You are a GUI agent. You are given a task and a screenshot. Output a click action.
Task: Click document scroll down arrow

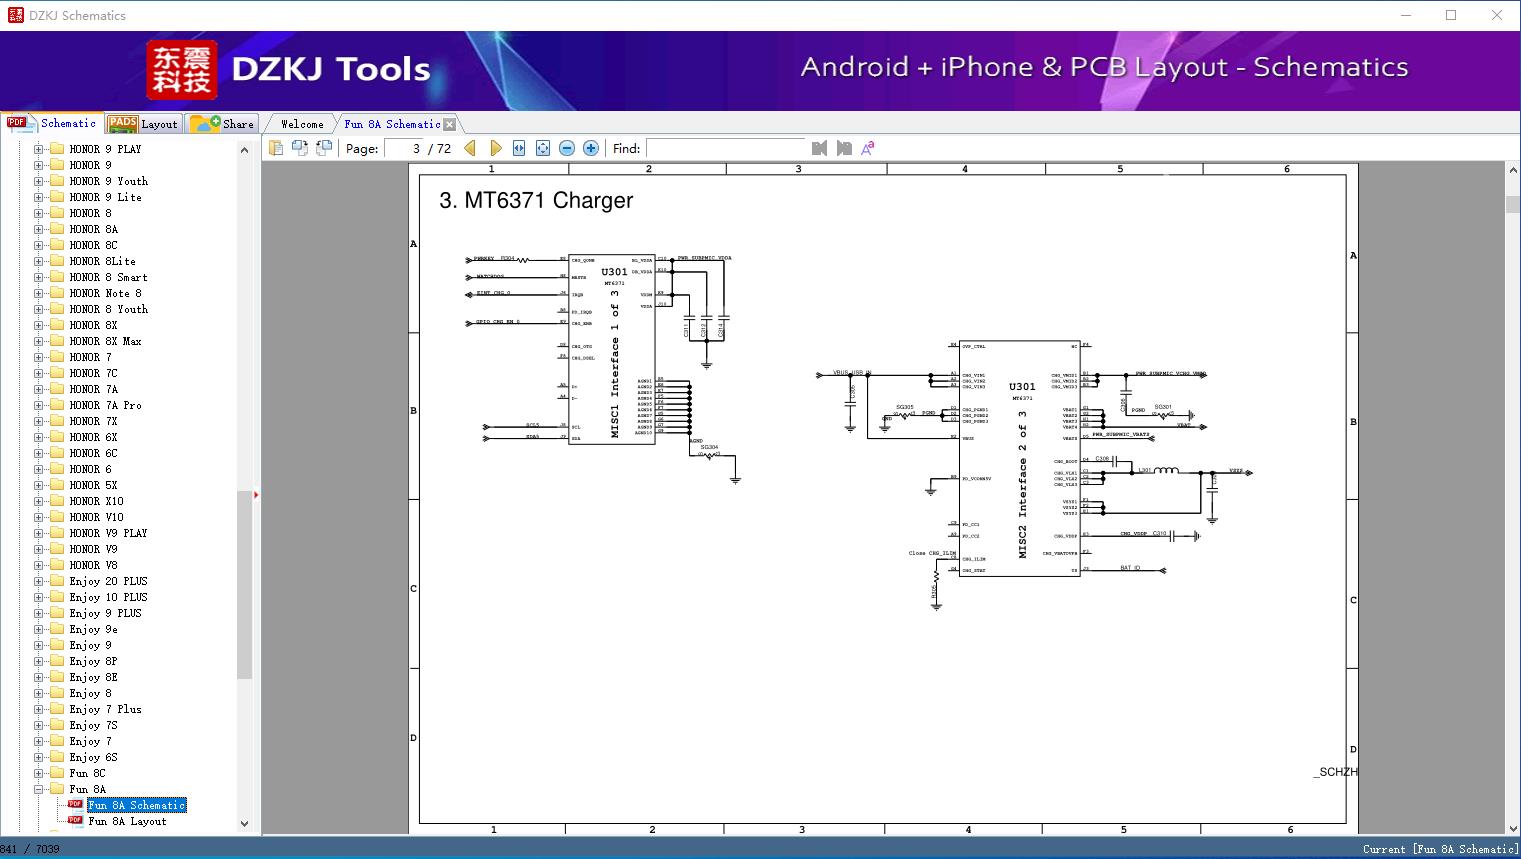(1512, 828)
